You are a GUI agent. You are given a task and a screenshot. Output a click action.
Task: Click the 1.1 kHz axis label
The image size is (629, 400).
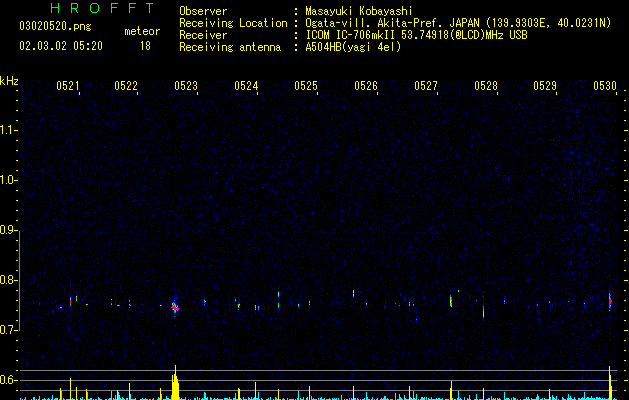9,130
